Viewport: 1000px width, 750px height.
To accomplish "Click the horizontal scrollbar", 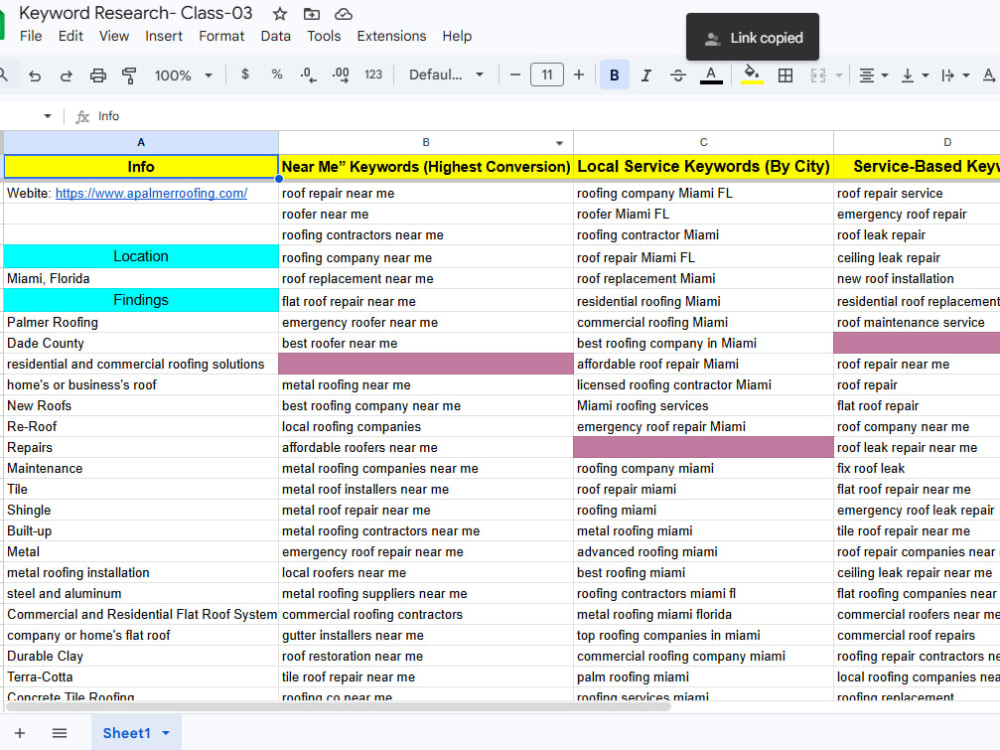I will point(338,706).
